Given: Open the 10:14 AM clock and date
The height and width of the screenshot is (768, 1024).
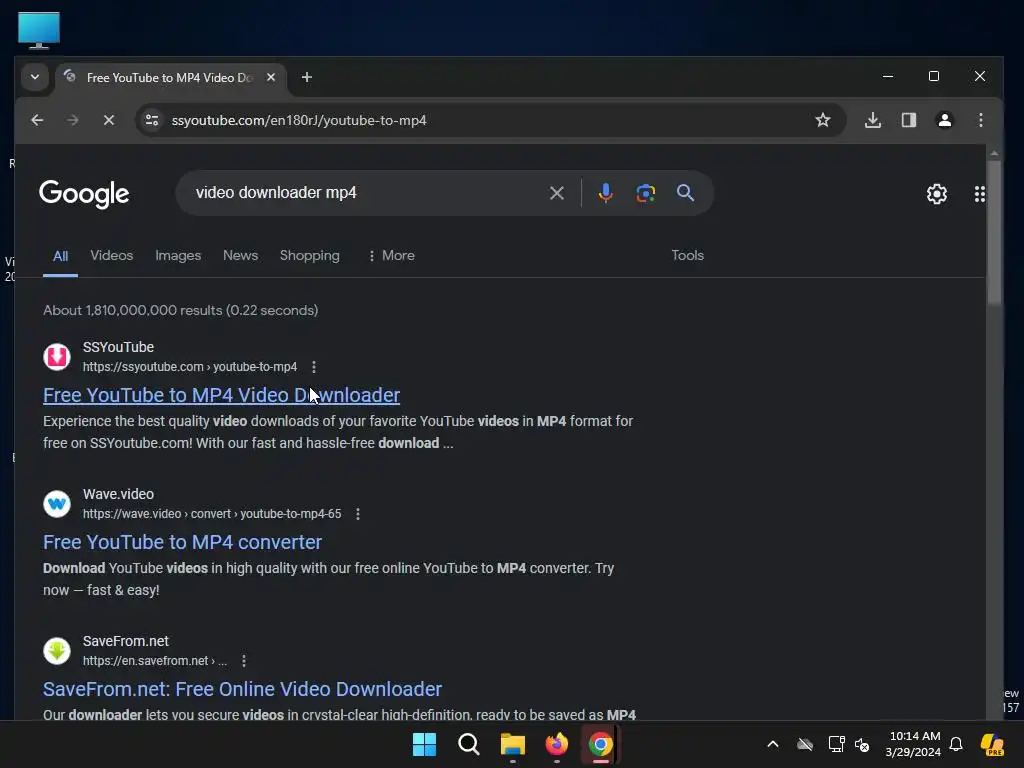Looking at the screenshot, I should 913,744.
